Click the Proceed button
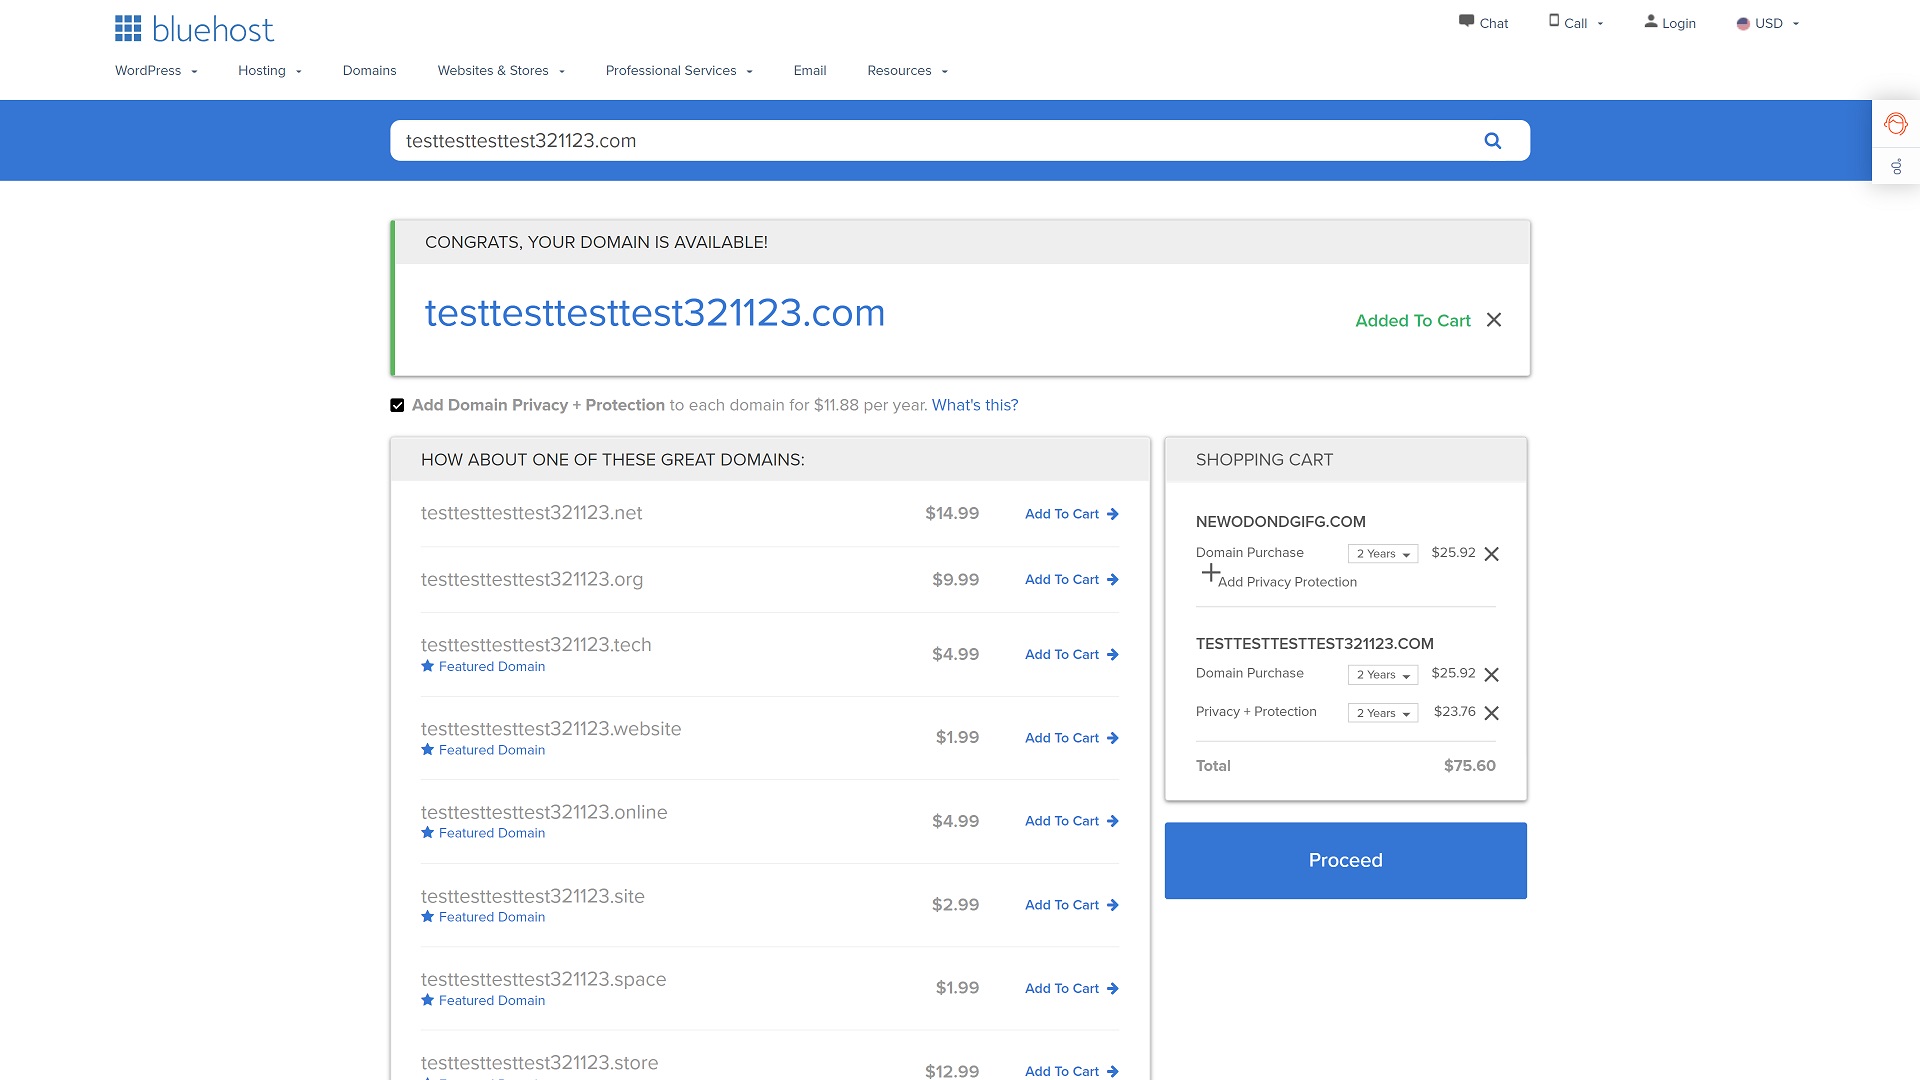 pyautogui.click(x=1345, y=860)
